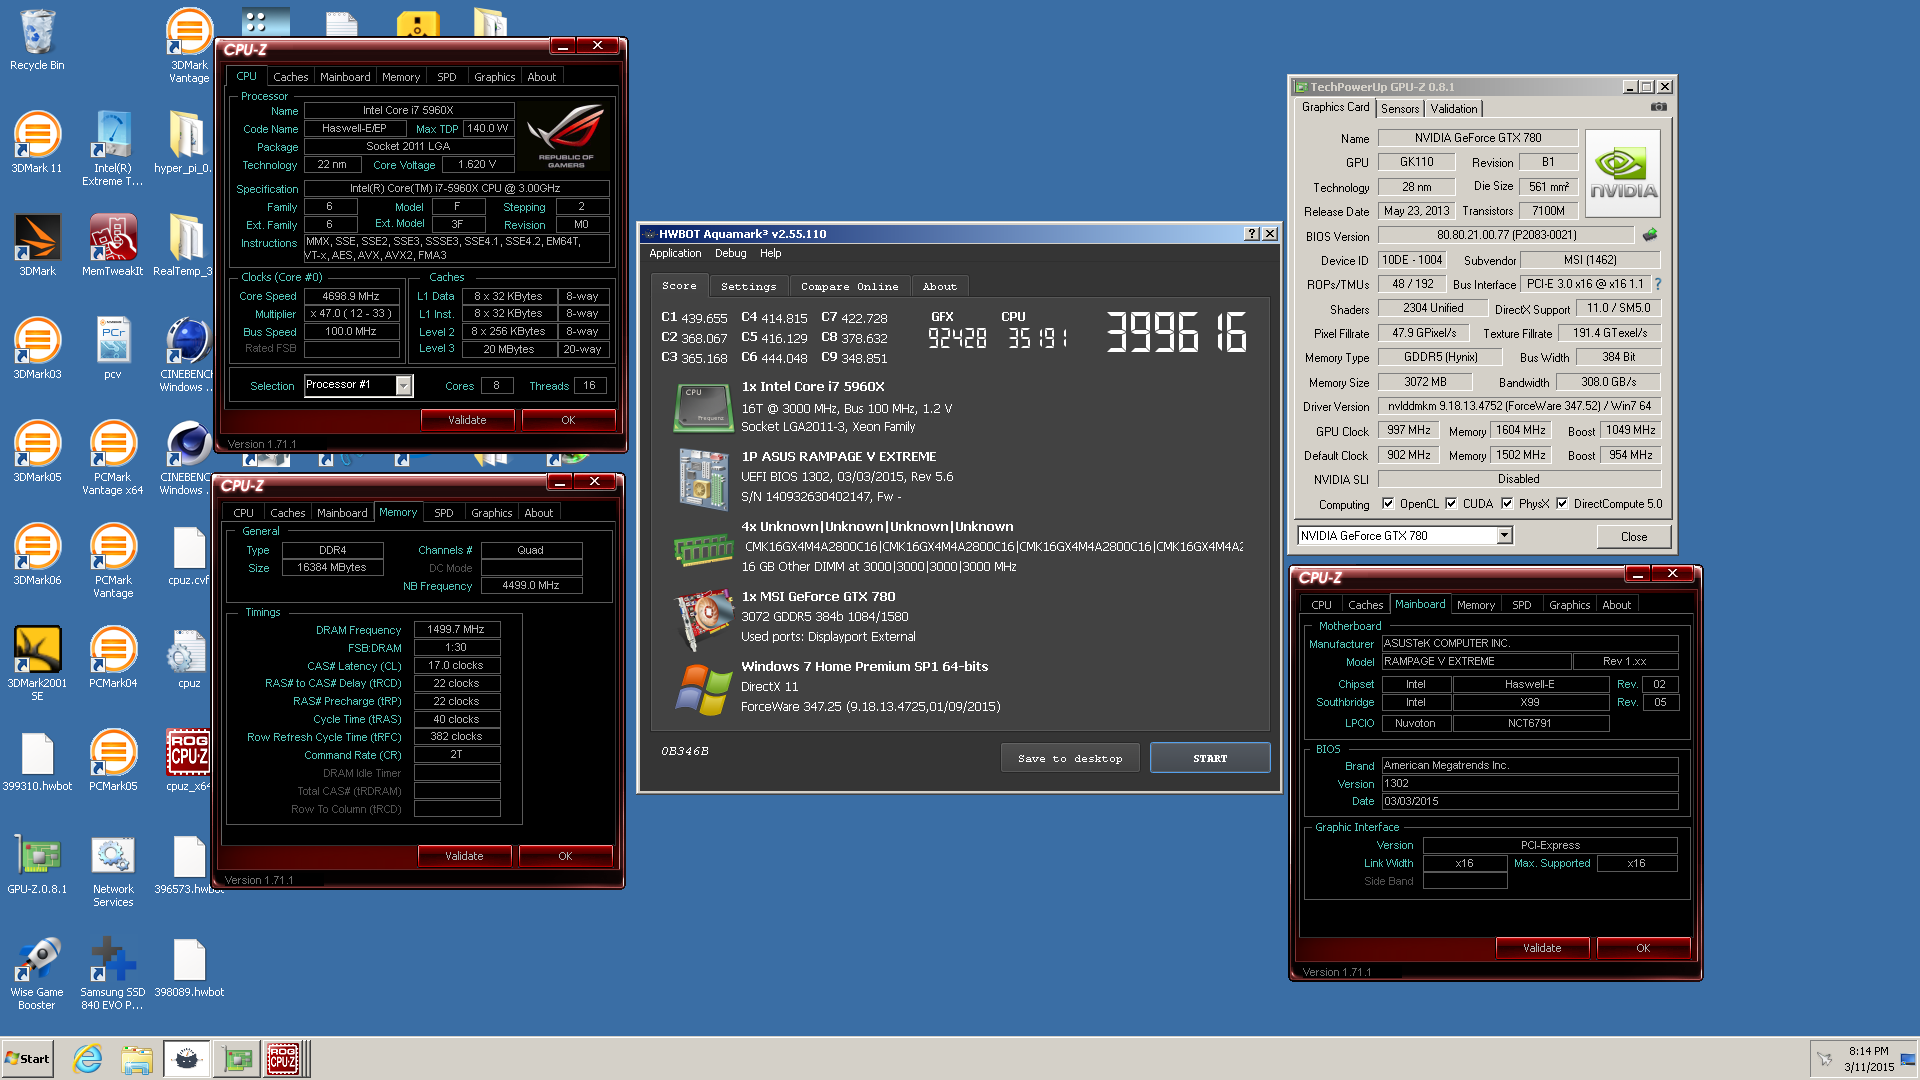Open Windows Explorer from the taskbar
The width and height of the screenshot is (1920, 1080).
(x=137, y=1059)
